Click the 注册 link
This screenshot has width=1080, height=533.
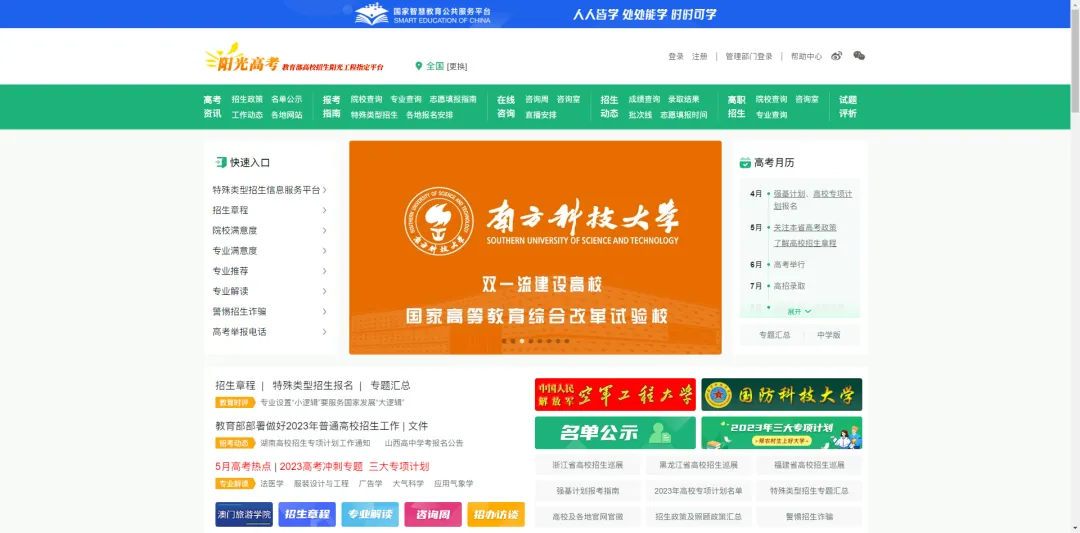699,56
